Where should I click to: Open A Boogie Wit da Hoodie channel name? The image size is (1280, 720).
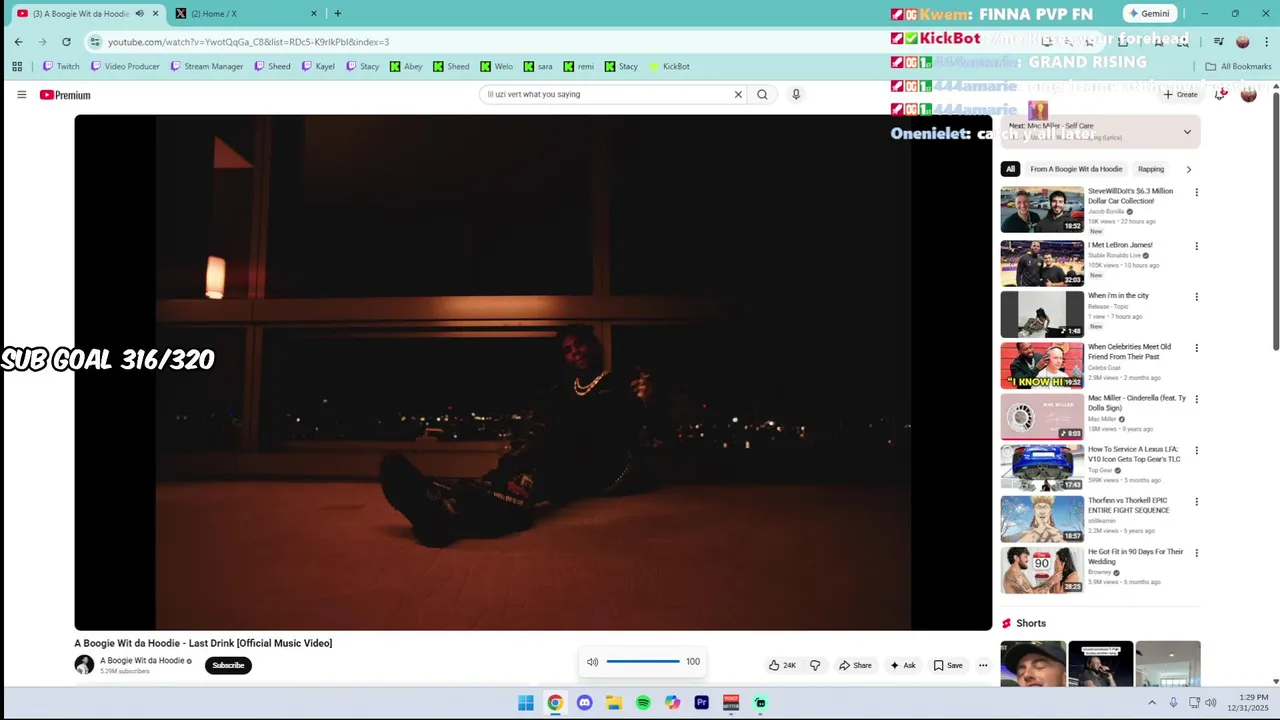tap(142, 660)
